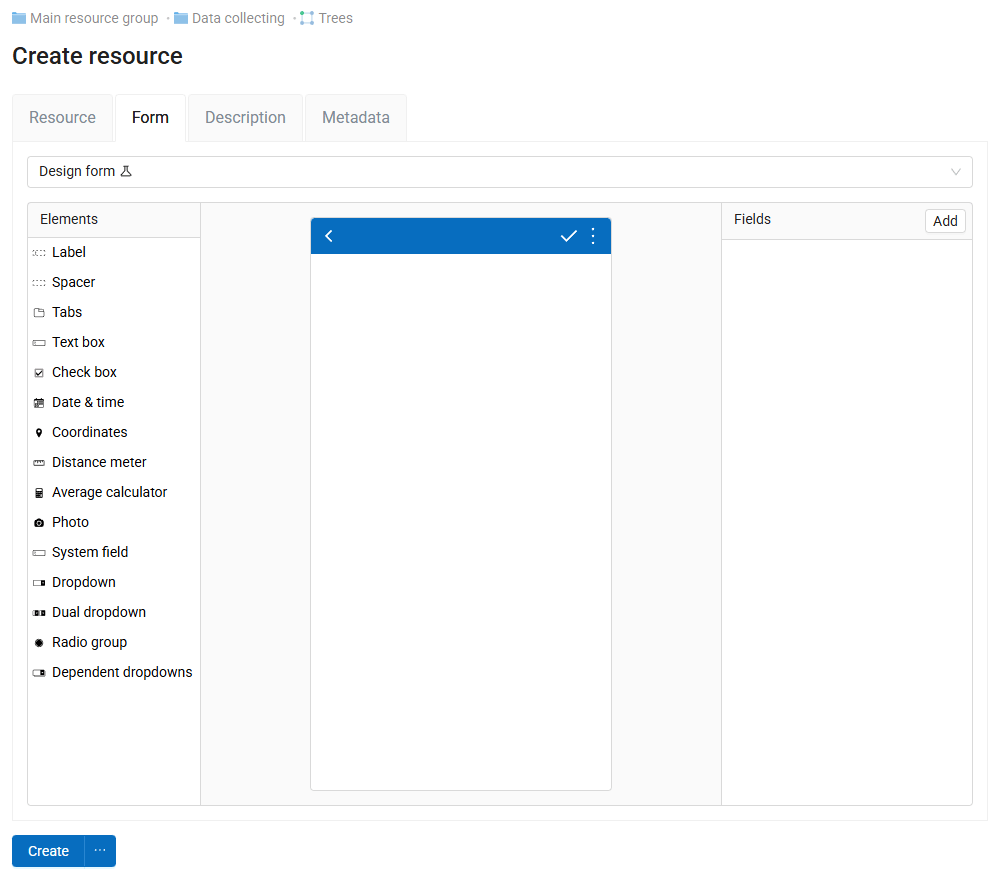
Task: Open the three-dot menu in preview header
Action: tap(593, 236)
